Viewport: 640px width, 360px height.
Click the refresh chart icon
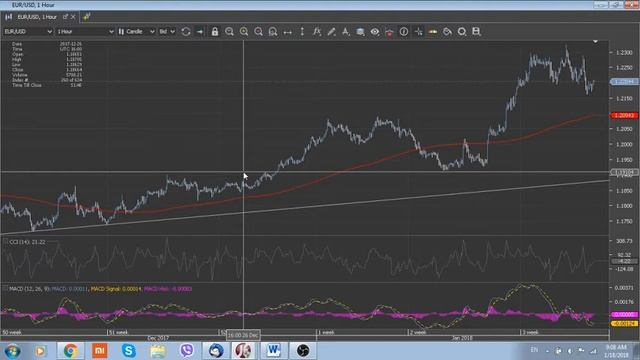(x=186, y=31)
